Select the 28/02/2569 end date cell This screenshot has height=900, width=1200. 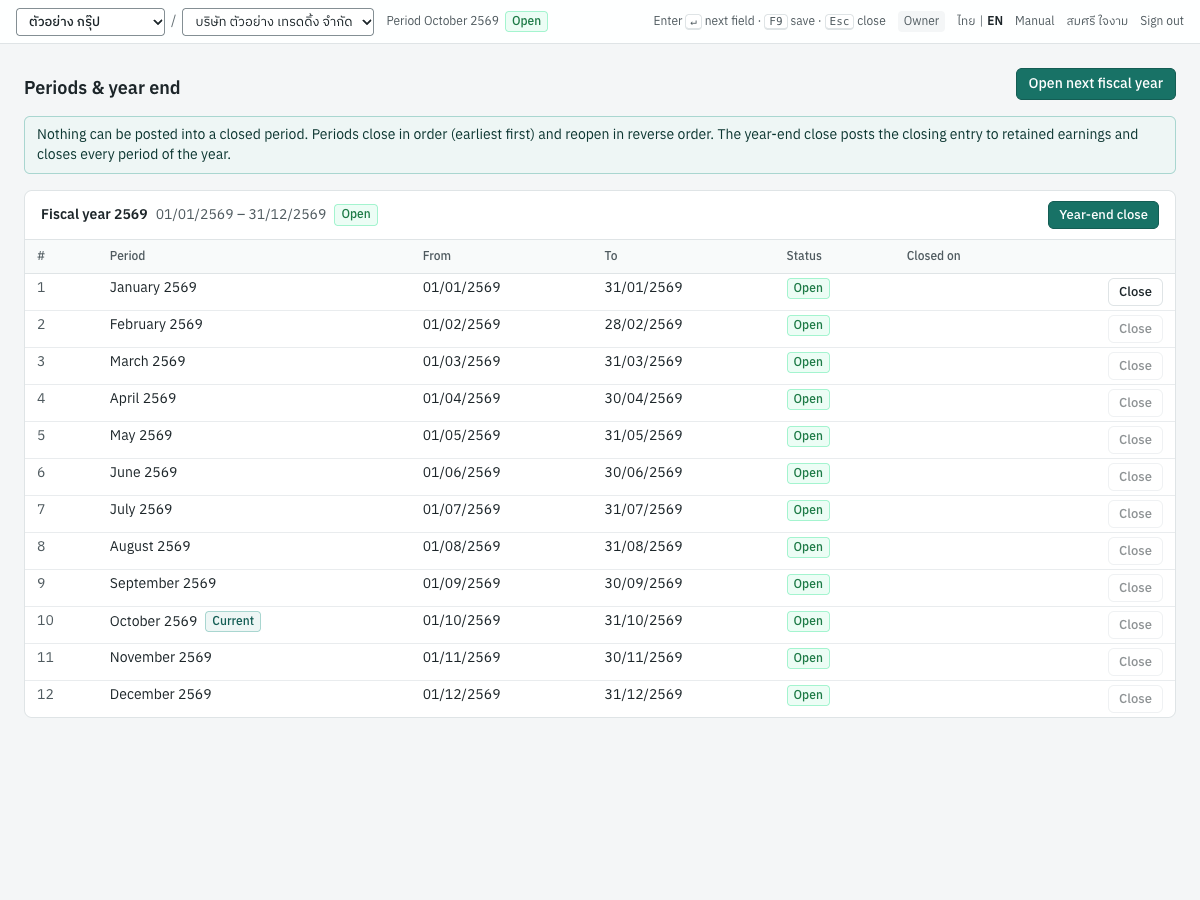[x=643, y=324]
